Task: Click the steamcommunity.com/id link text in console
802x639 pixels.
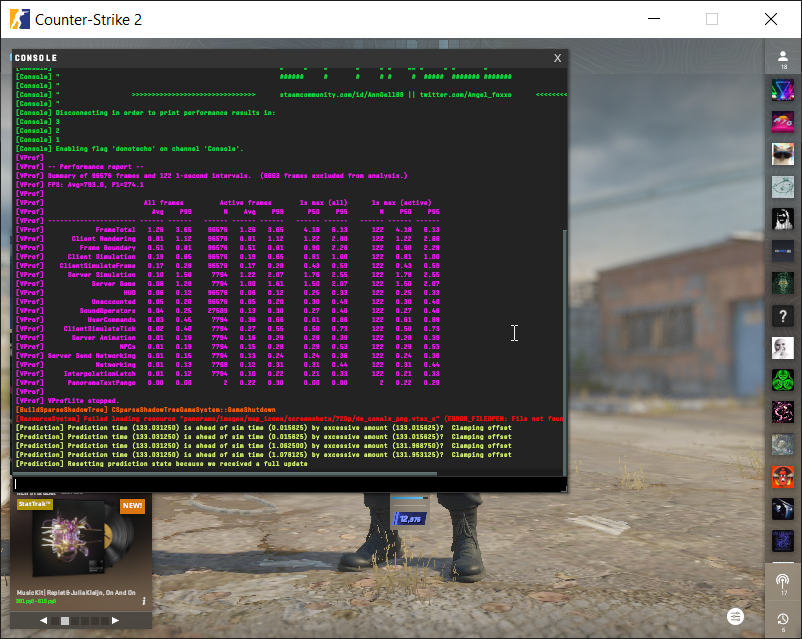Action: [x=341, y=95]
